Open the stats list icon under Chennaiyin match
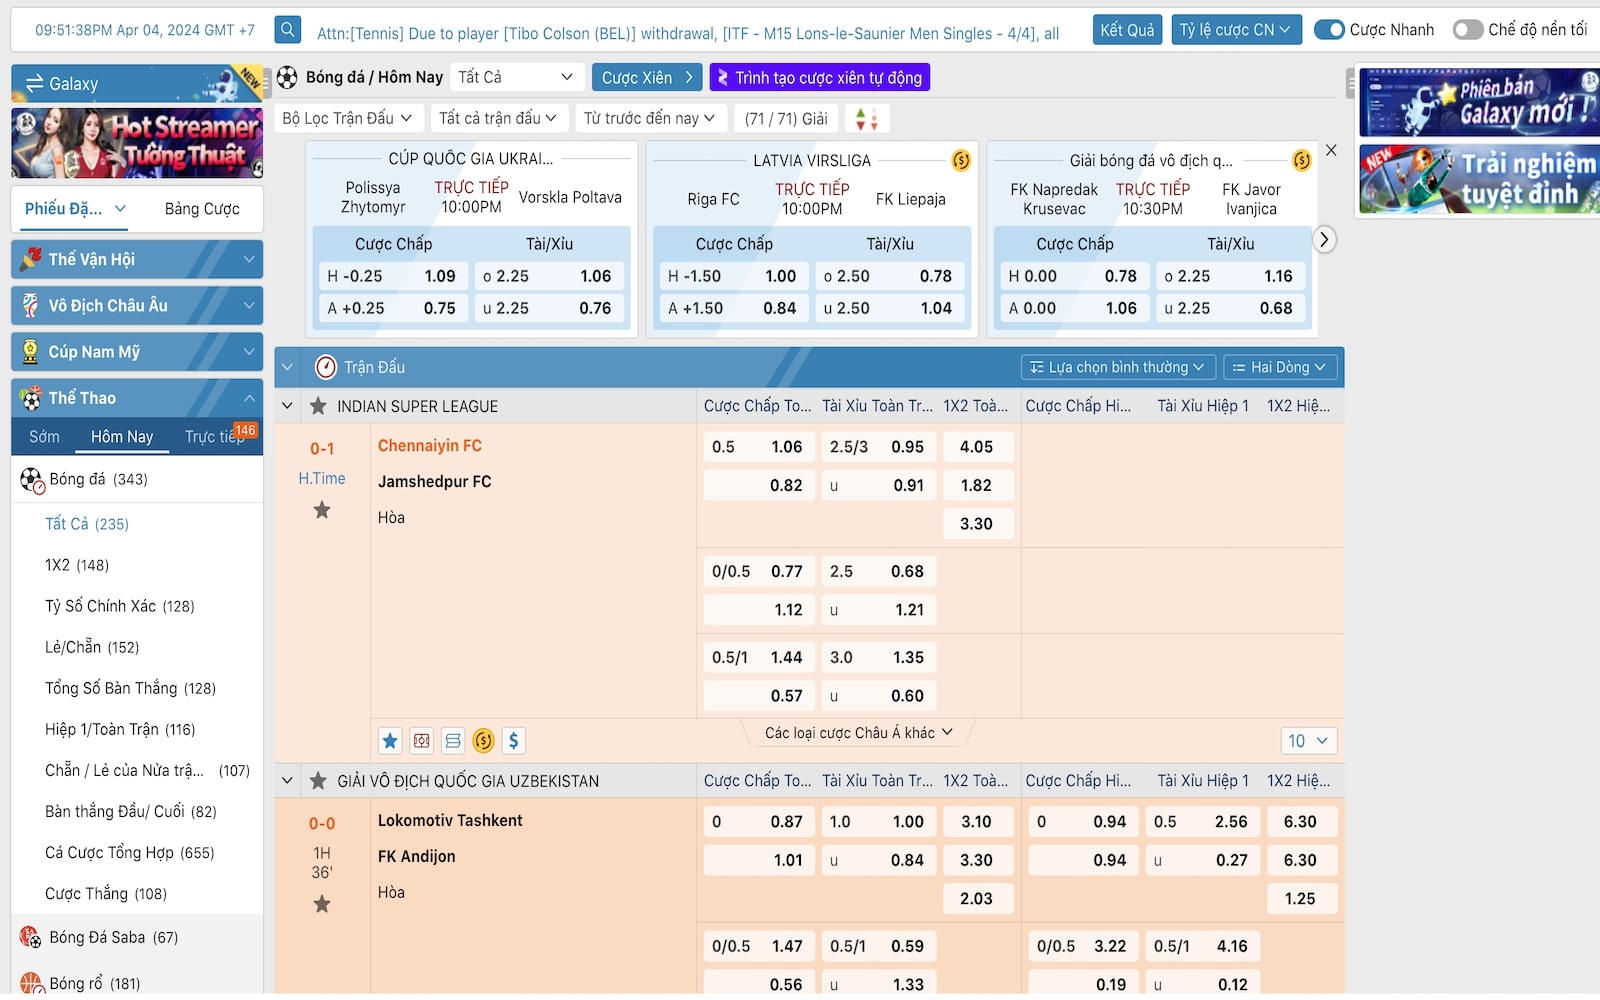 point(453,741)
